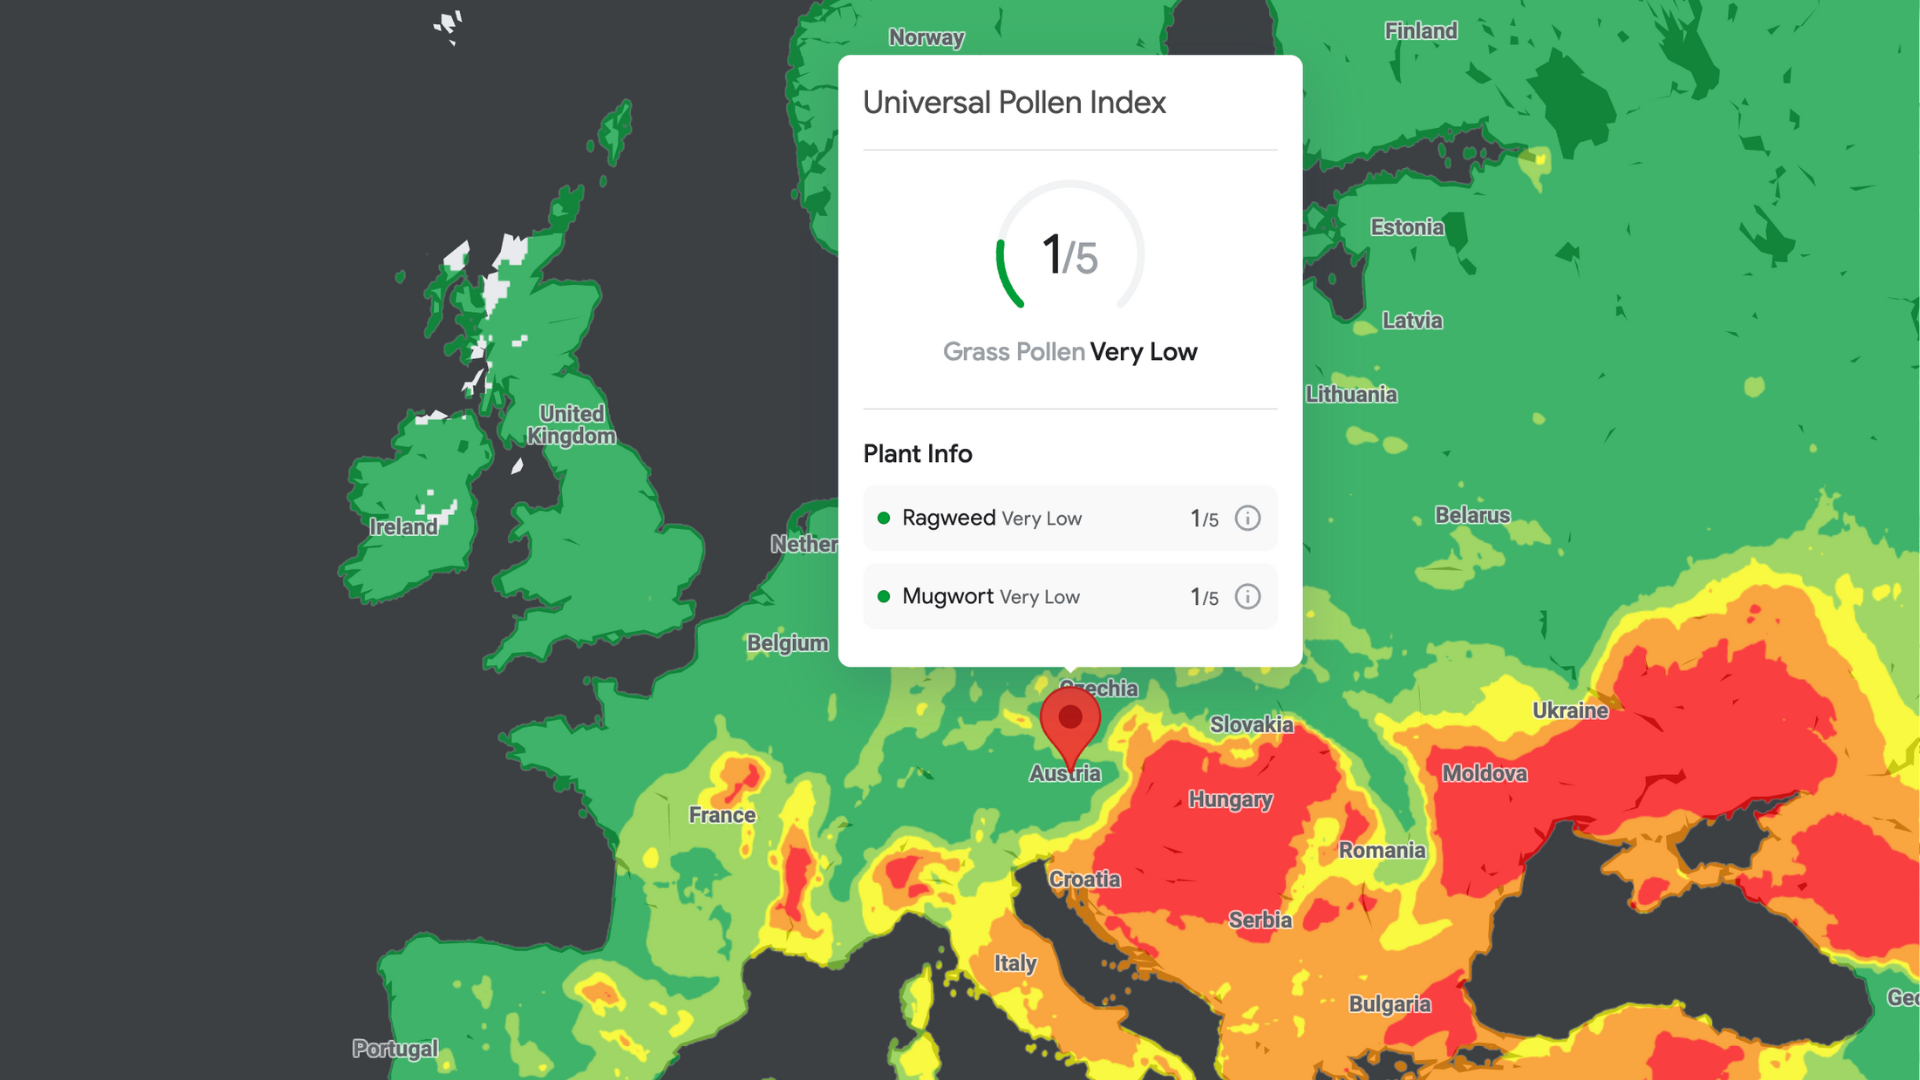
Task: Toggle the Grass Pollen reading label
Action: [1069, 351]
